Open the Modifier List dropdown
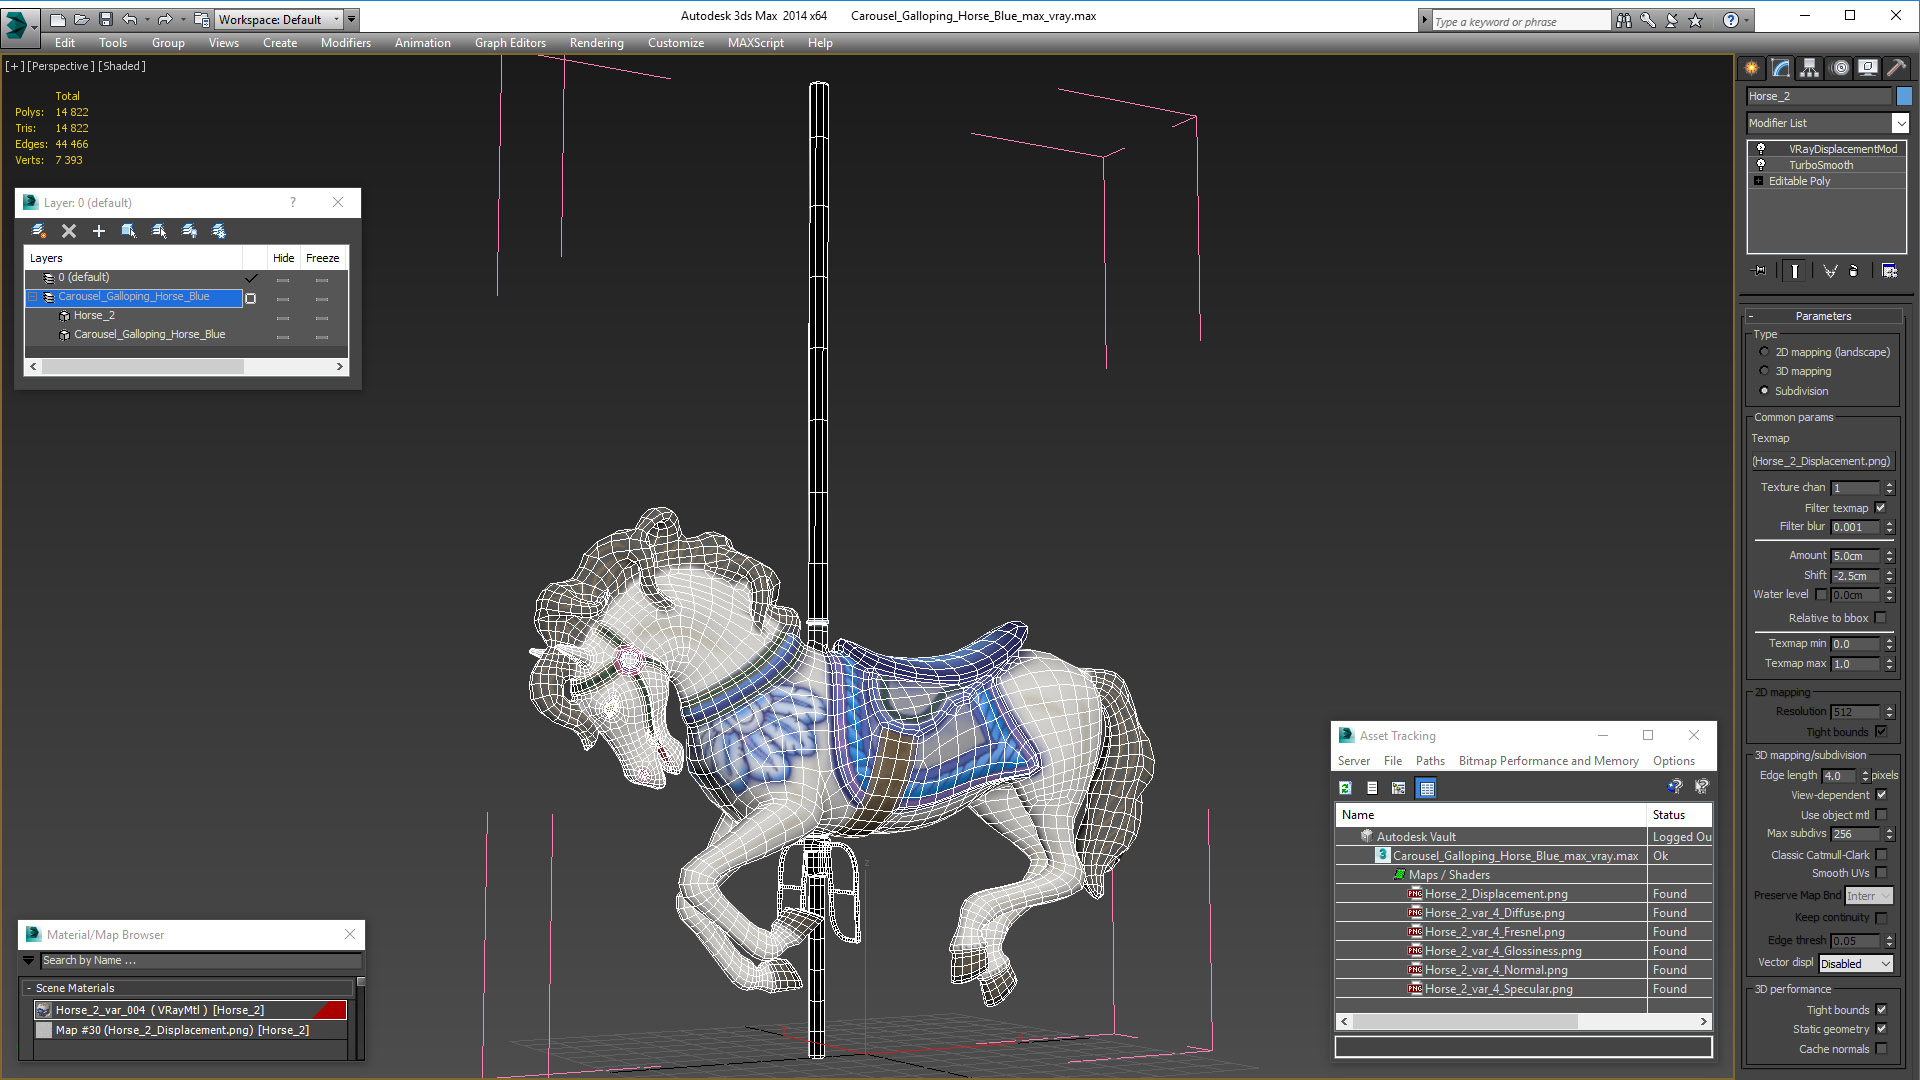Screen dimensions: 1920x1080 pos(1828,123)
